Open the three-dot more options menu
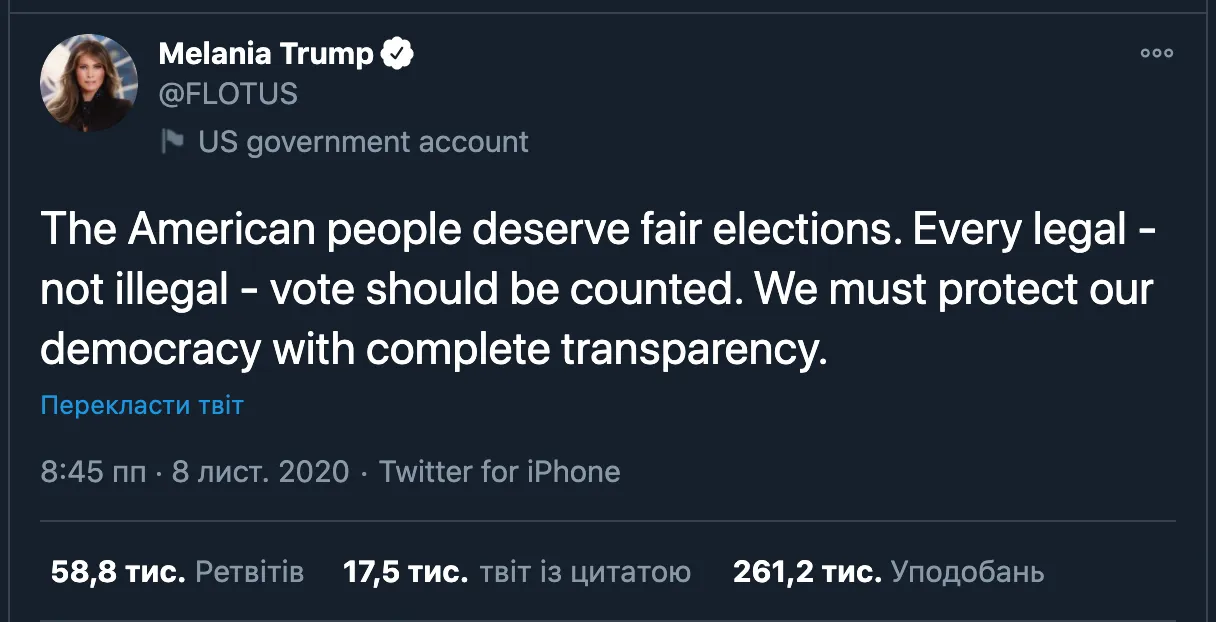This screenshot has height=622, width=1216. tap(1156, 54)
